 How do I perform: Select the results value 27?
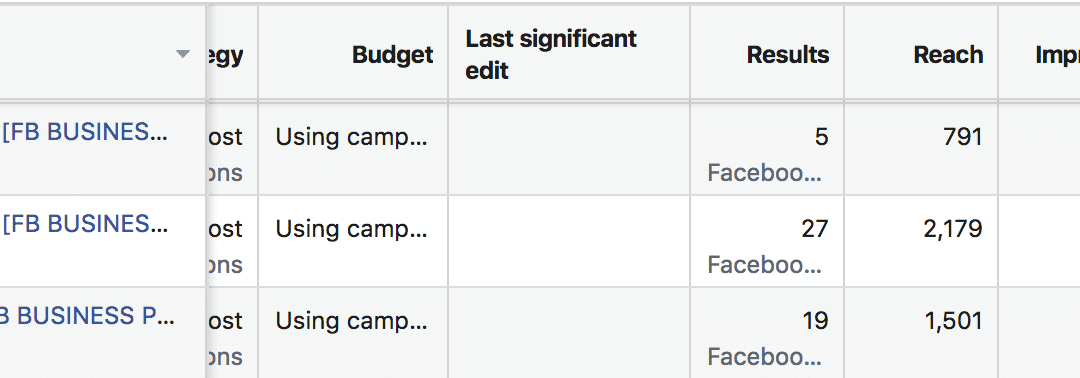[x=814, y=229]
